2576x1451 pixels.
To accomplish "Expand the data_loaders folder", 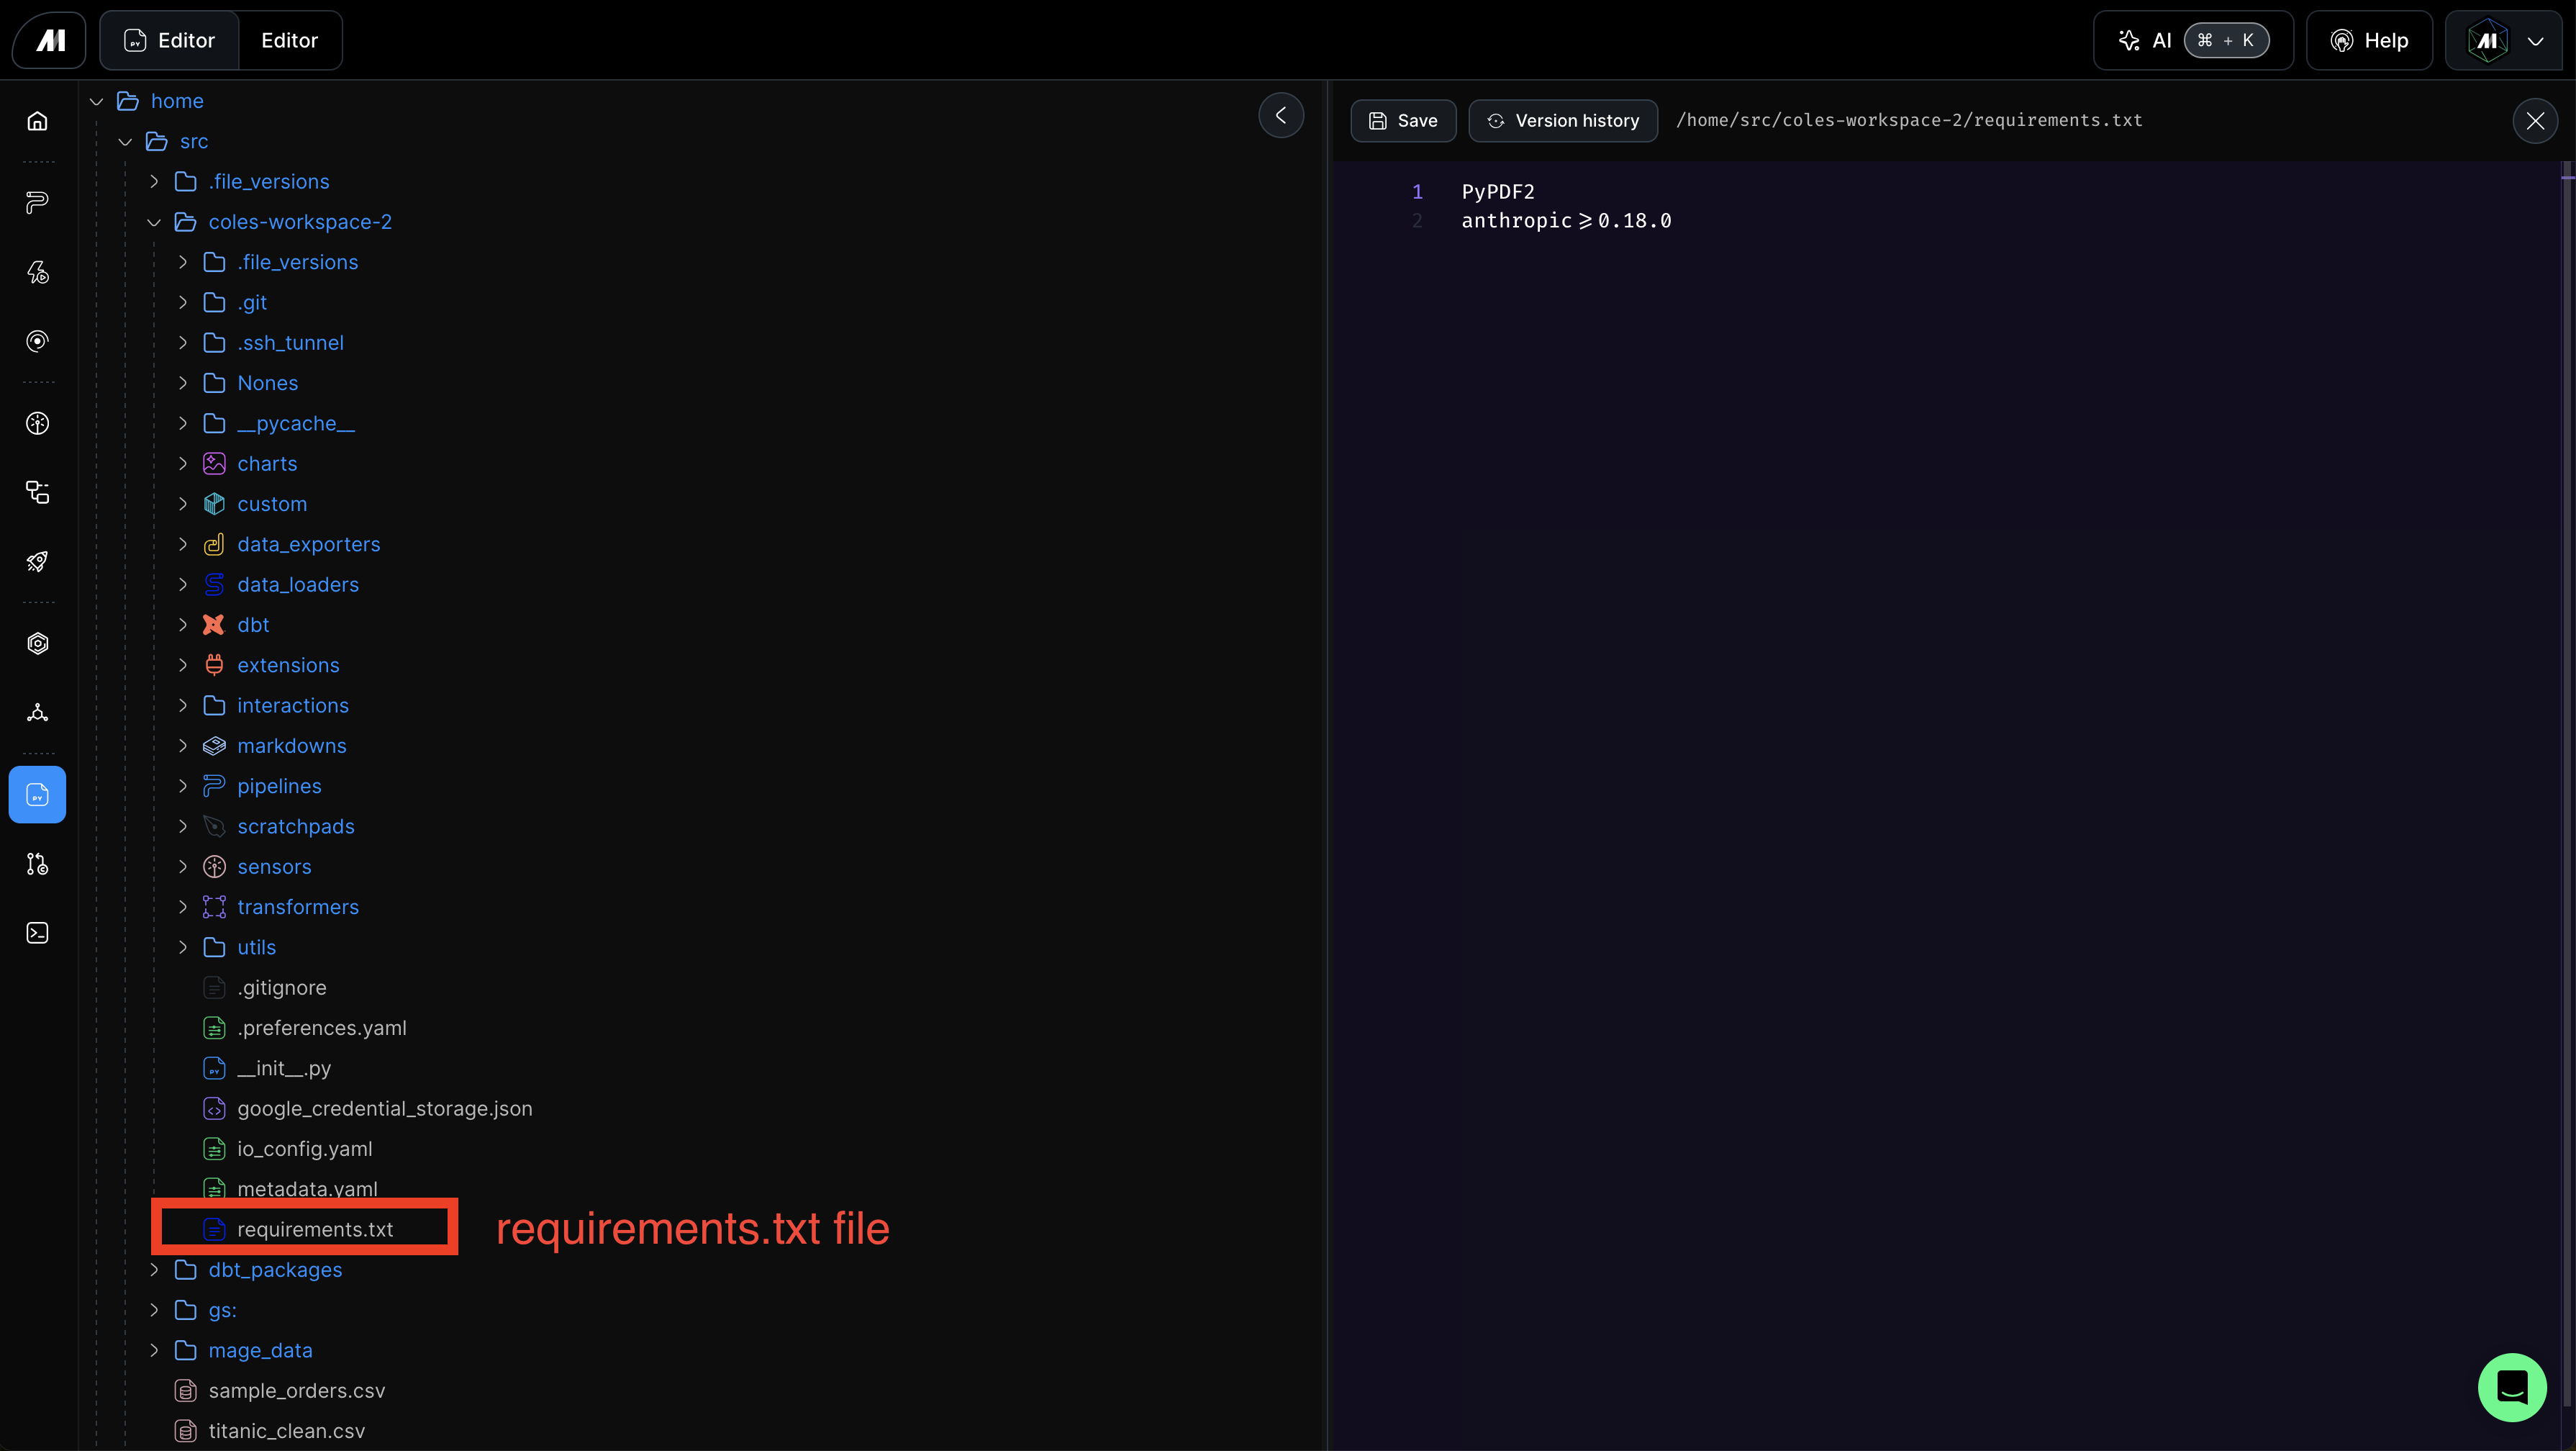I will [x=183, y=585].
